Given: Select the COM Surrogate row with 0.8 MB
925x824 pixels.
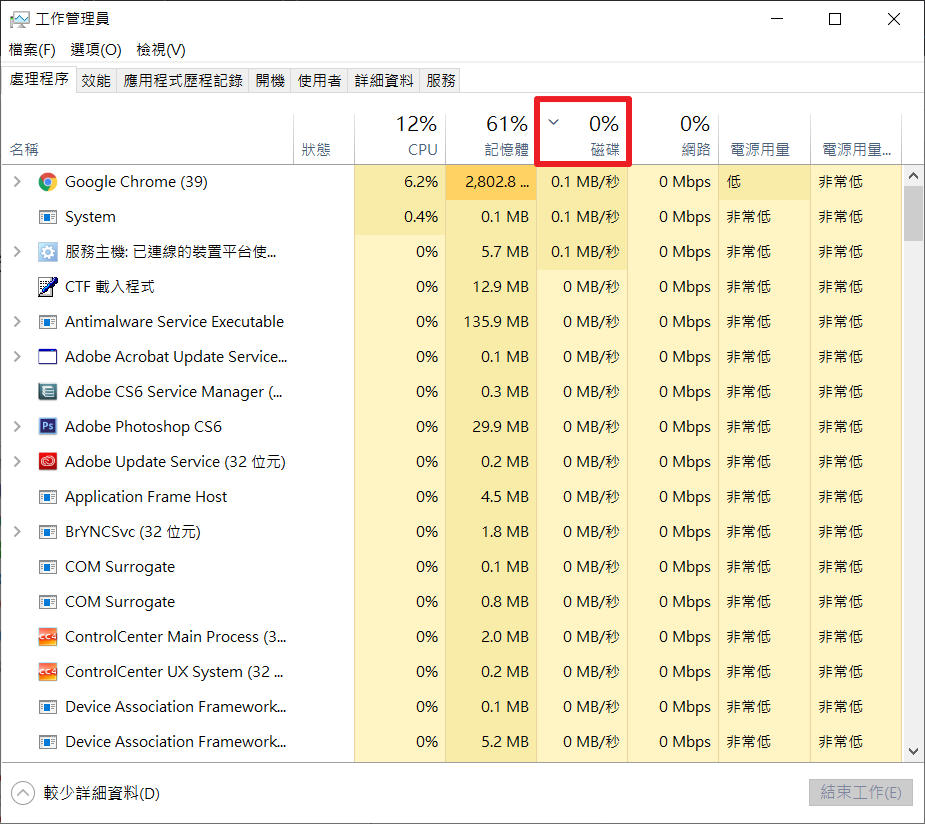Looking at the screenshot, I should (x=452, y=602).
